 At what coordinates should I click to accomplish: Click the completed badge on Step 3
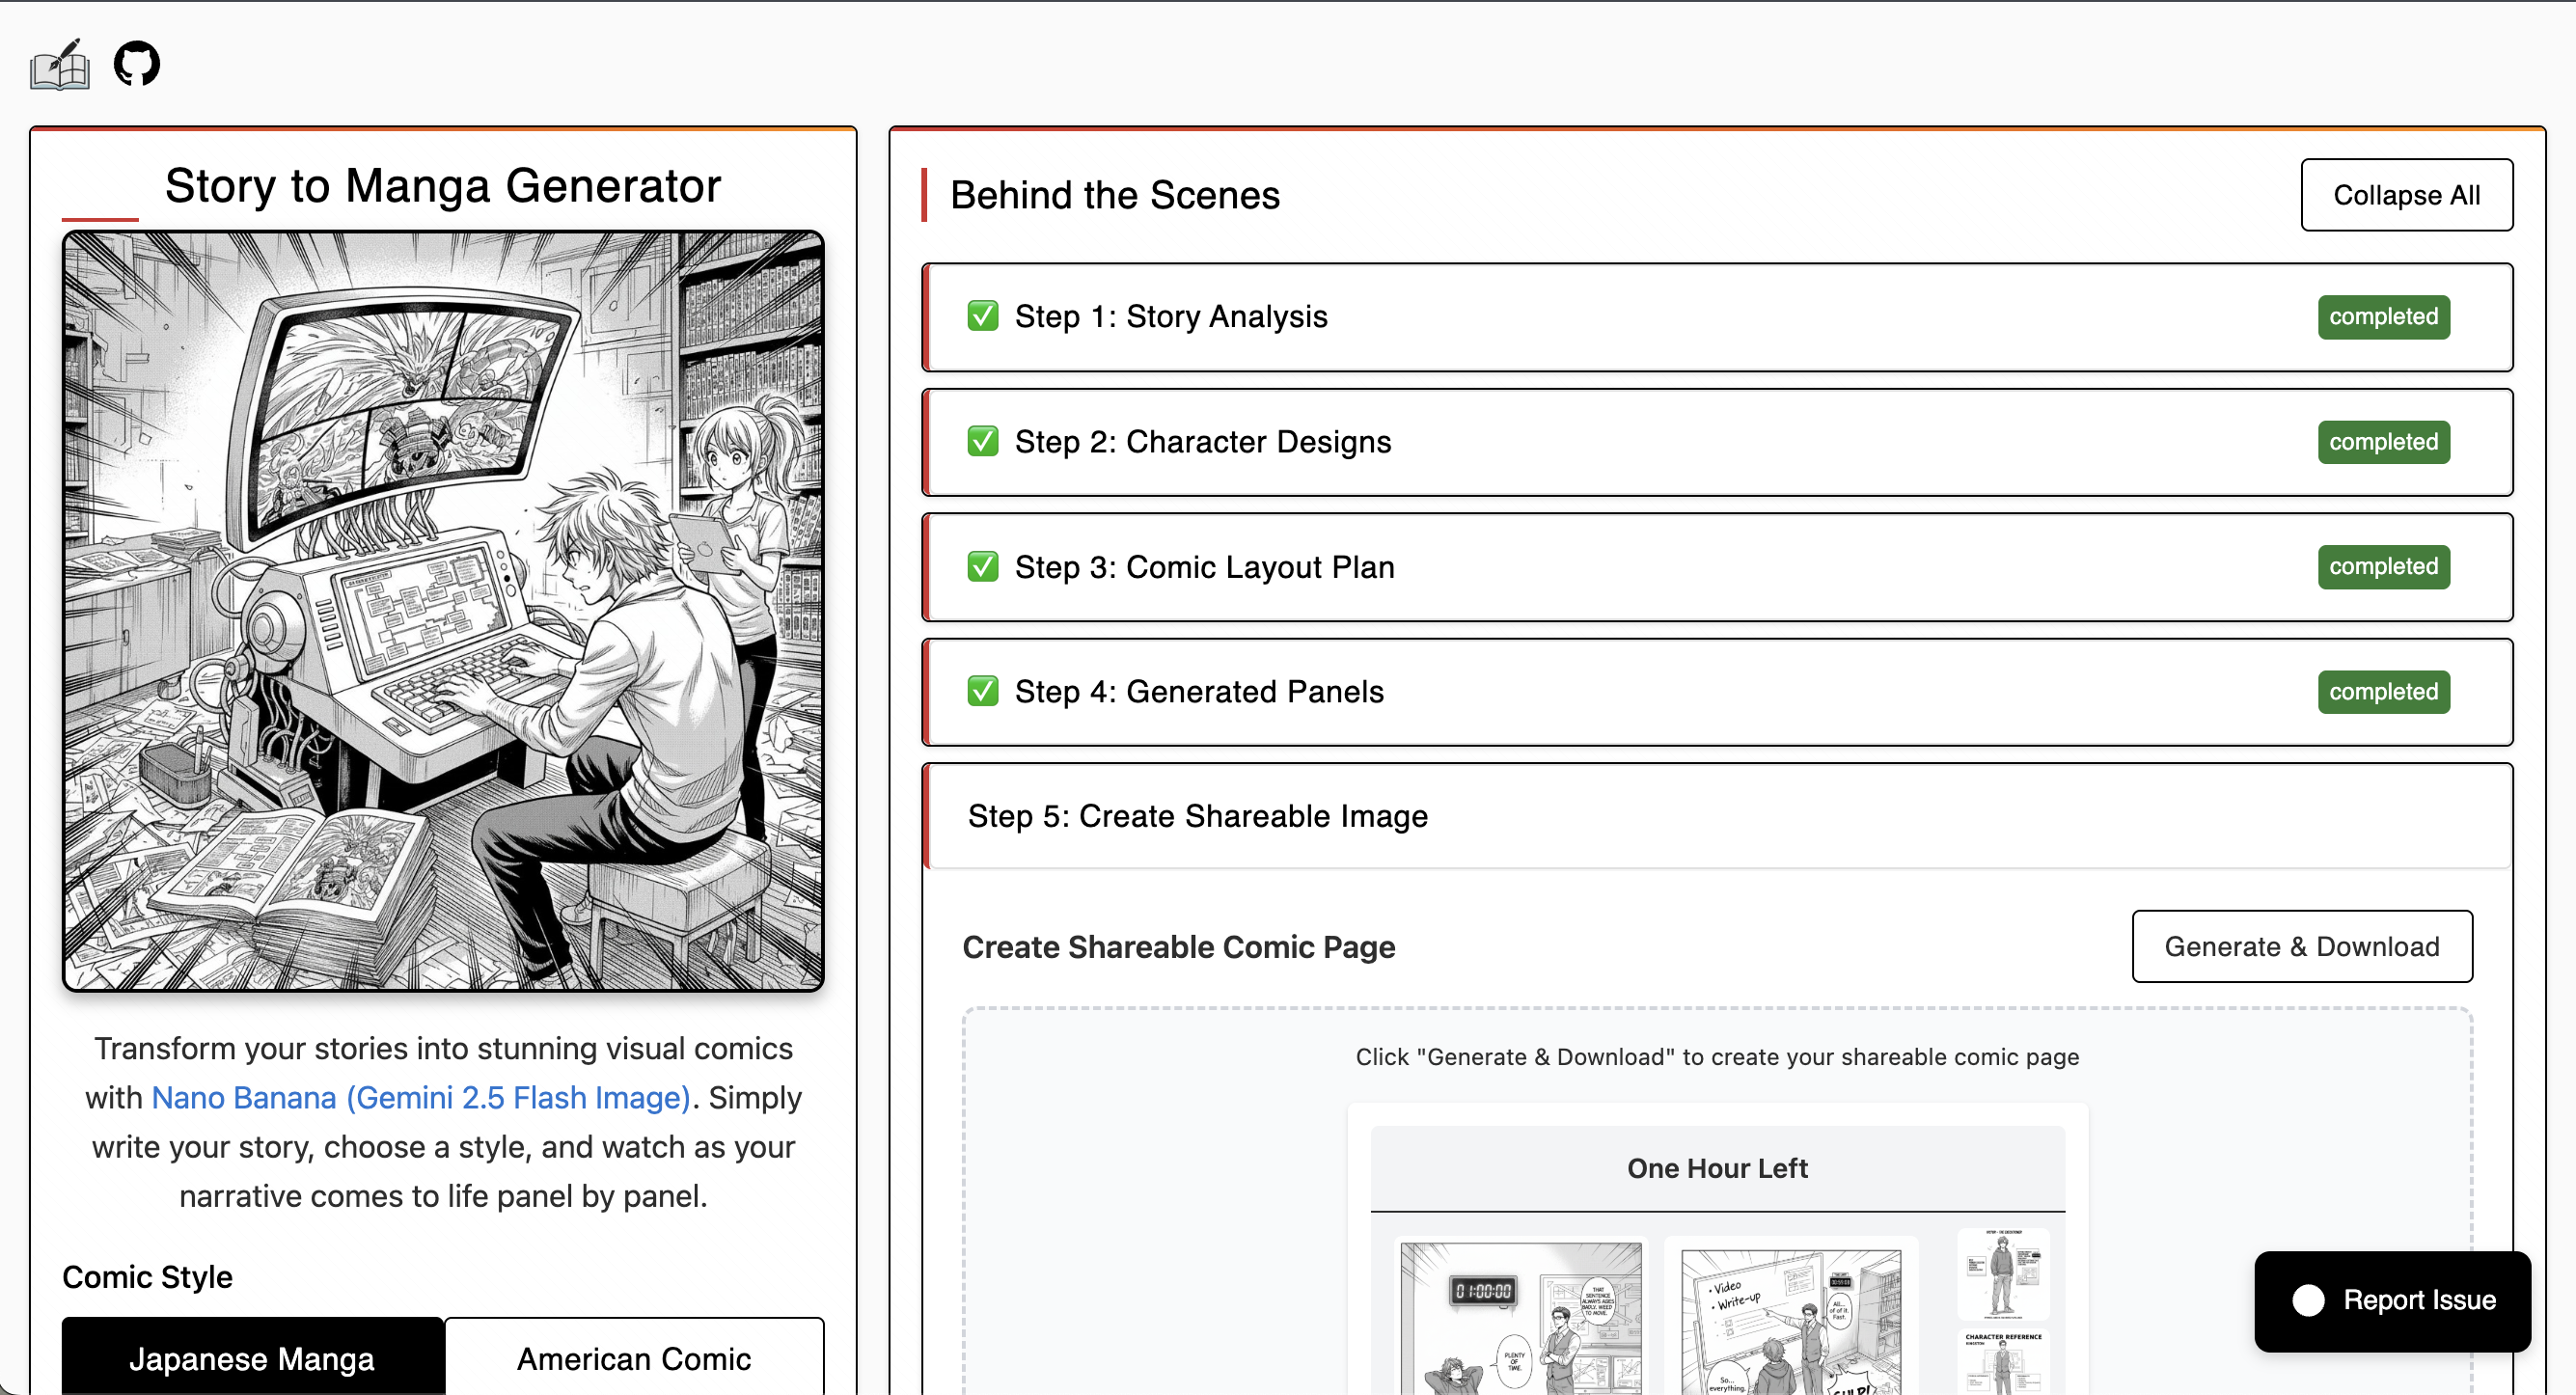click(x=2383, y=566)
